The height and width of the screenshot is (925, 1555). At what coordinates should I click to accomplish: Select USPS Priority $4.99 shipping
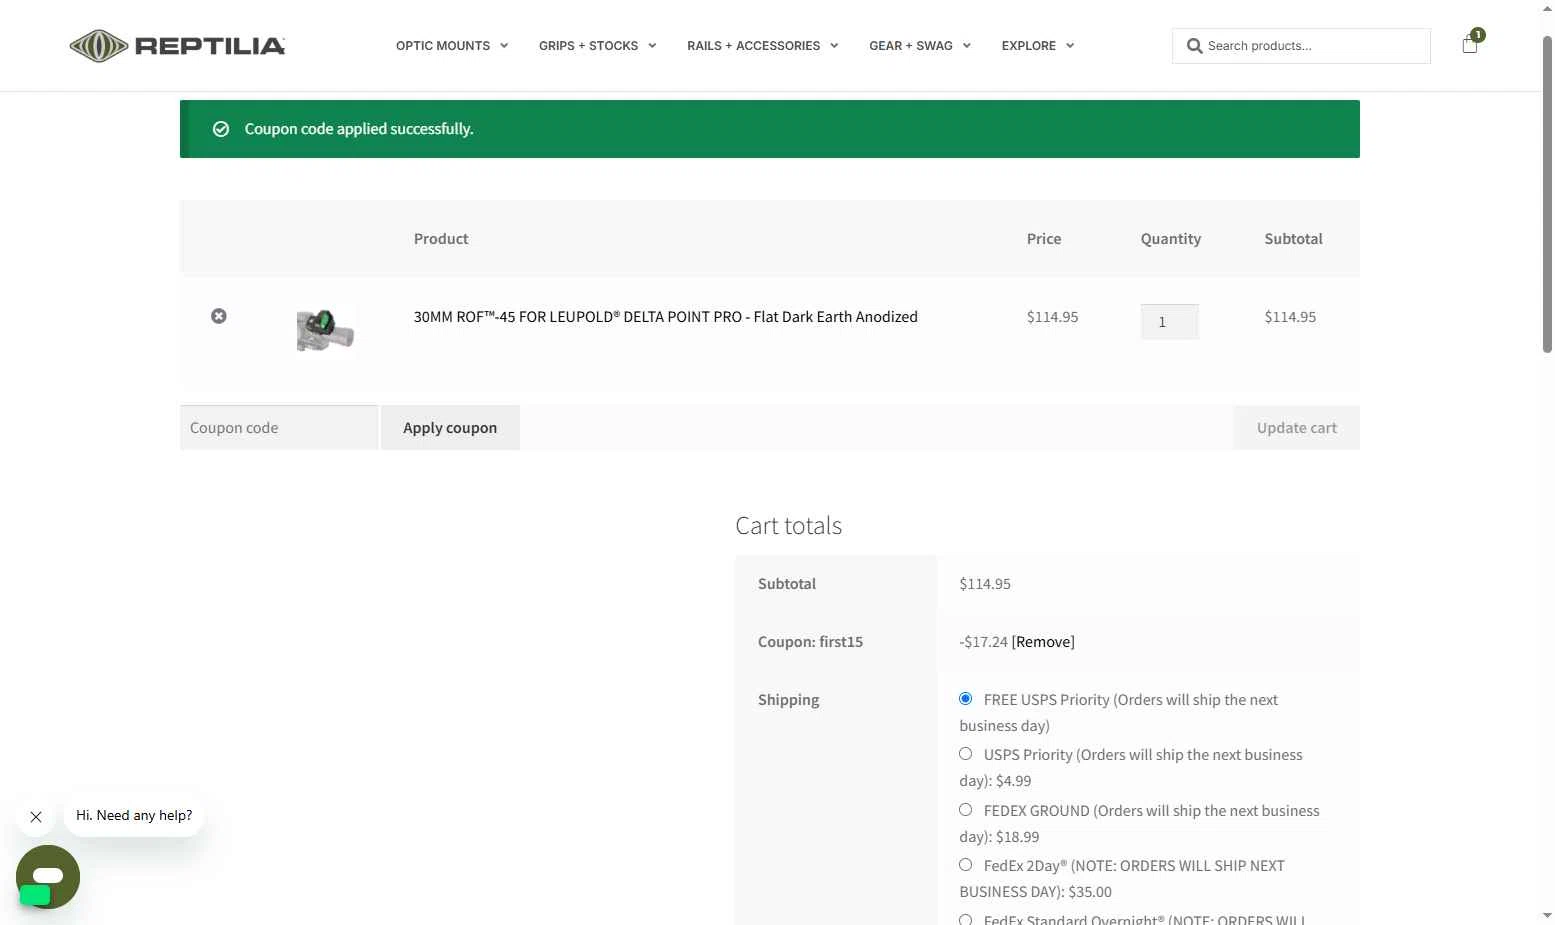(965, 754)
